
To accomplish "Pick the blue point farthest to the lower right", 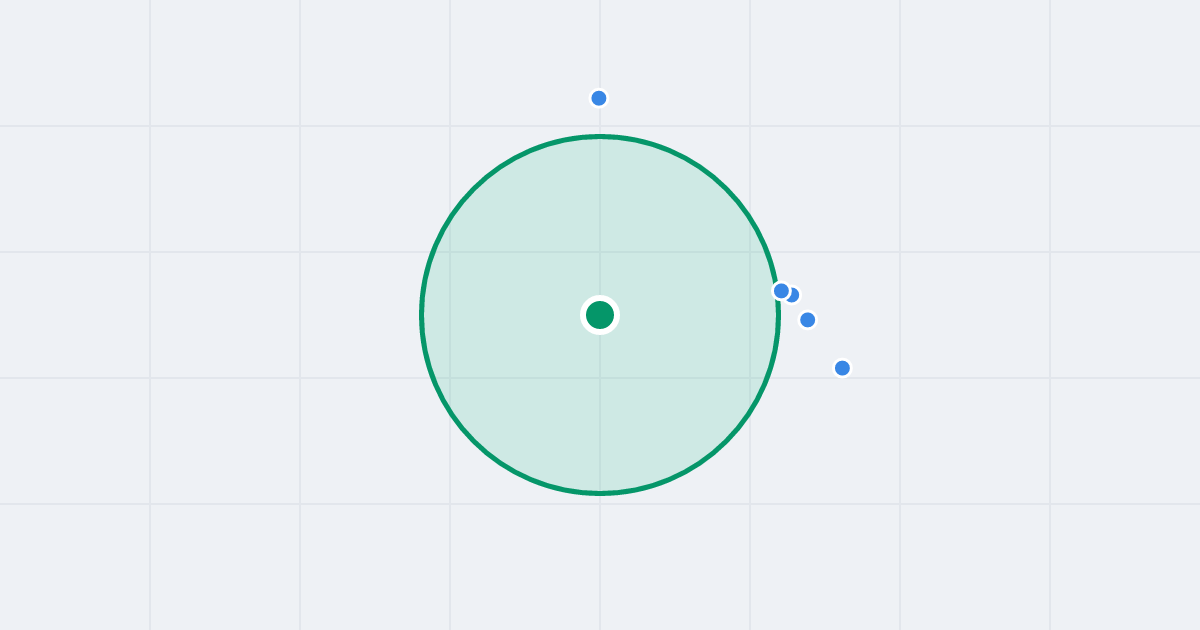I will click(842, 368).
